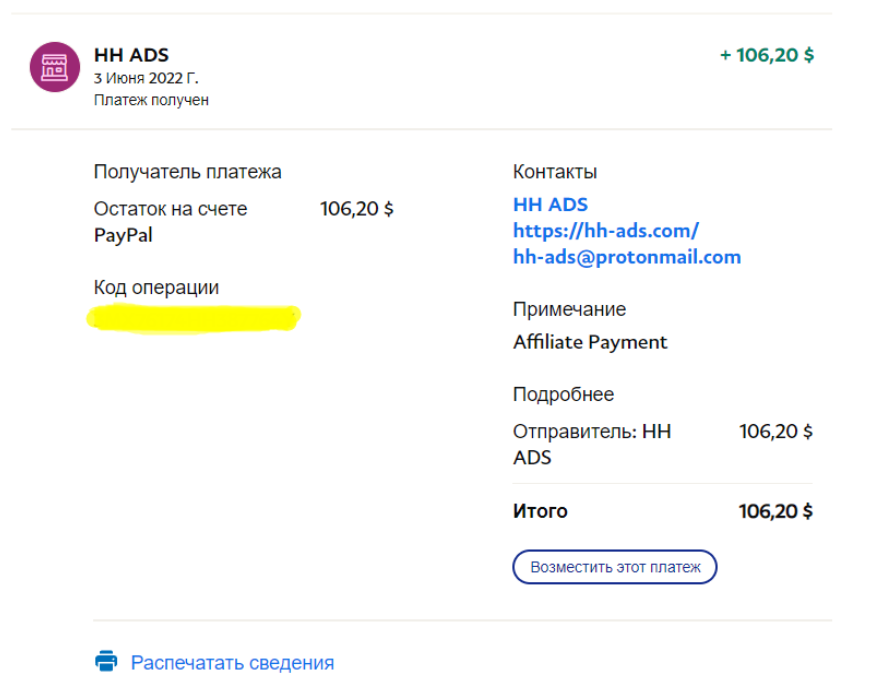The image size is (887, 692).
Task: Click the bold total amount next to Итого
Action: pyautogui.click(x=776, y=511)
